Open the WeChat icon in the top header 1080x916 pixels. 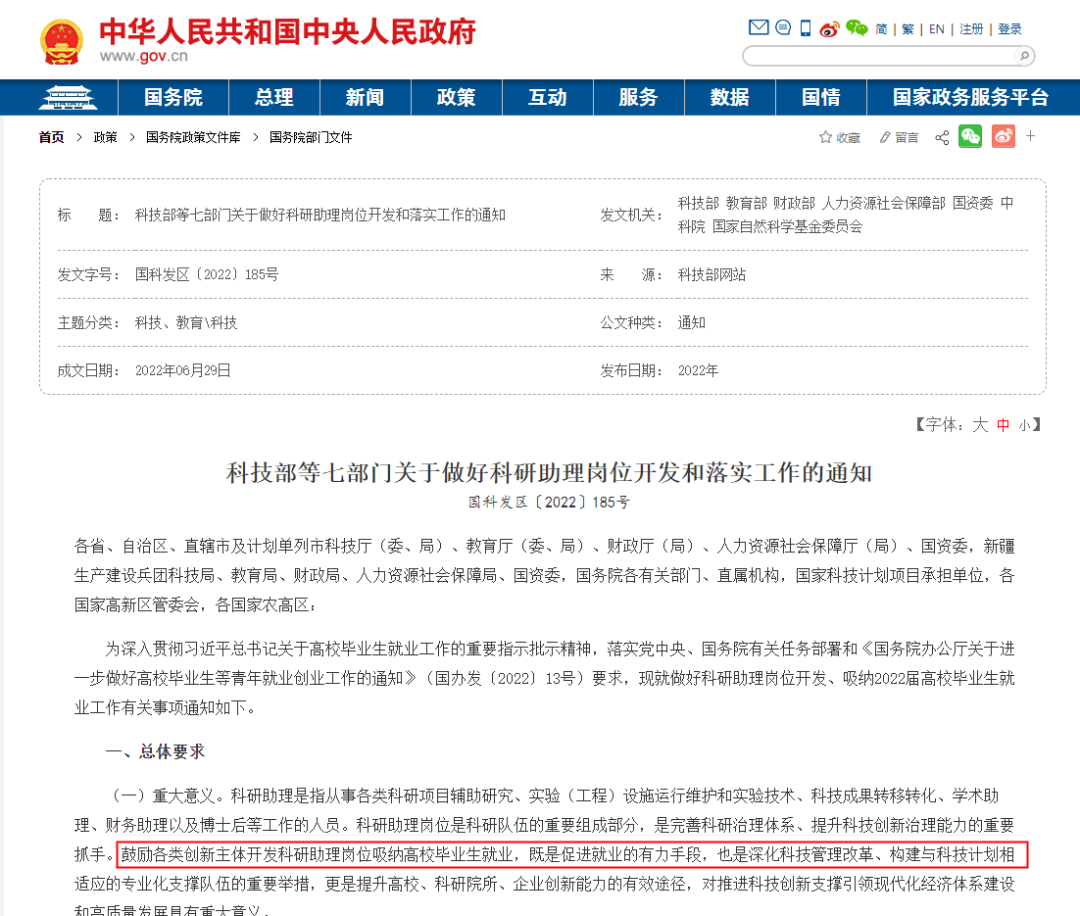coord(856,29)
